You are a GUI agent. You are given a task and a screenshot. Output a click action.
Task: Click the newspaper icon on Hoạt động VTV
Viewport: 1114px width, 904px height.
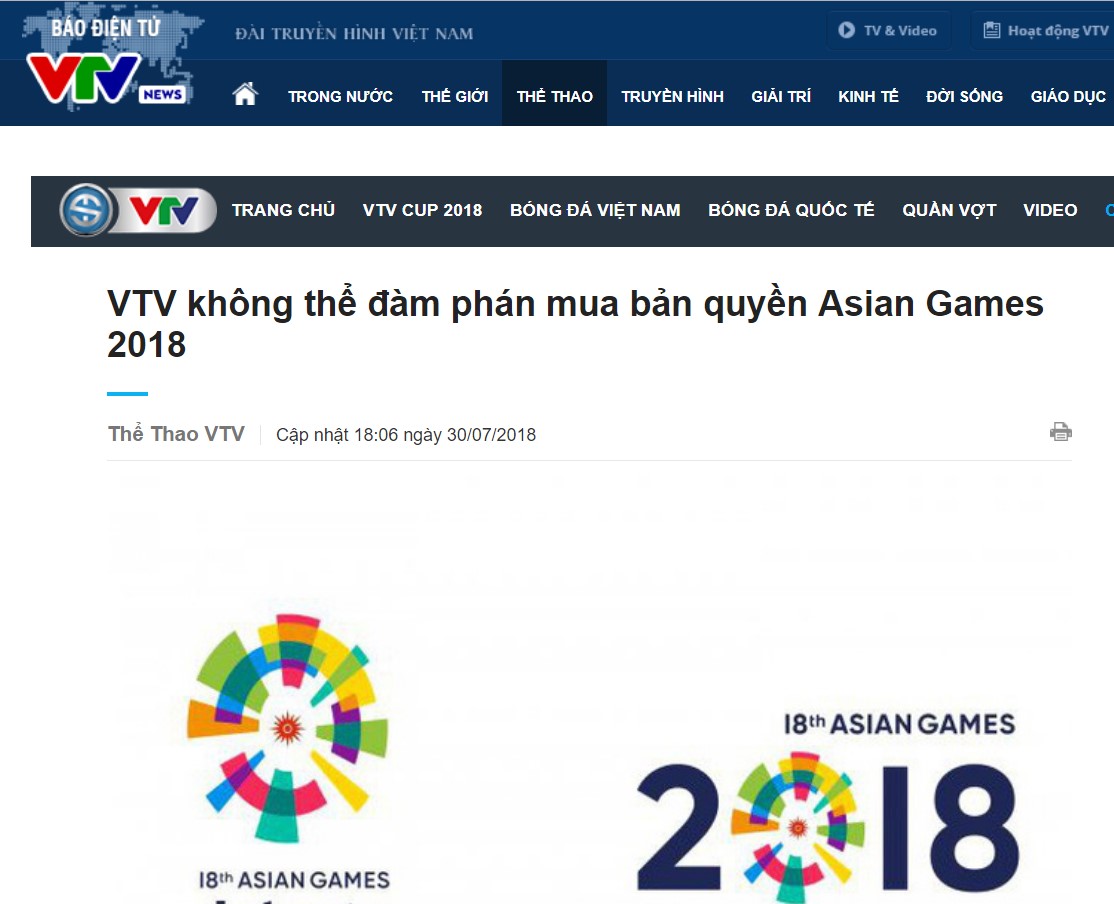992,30
